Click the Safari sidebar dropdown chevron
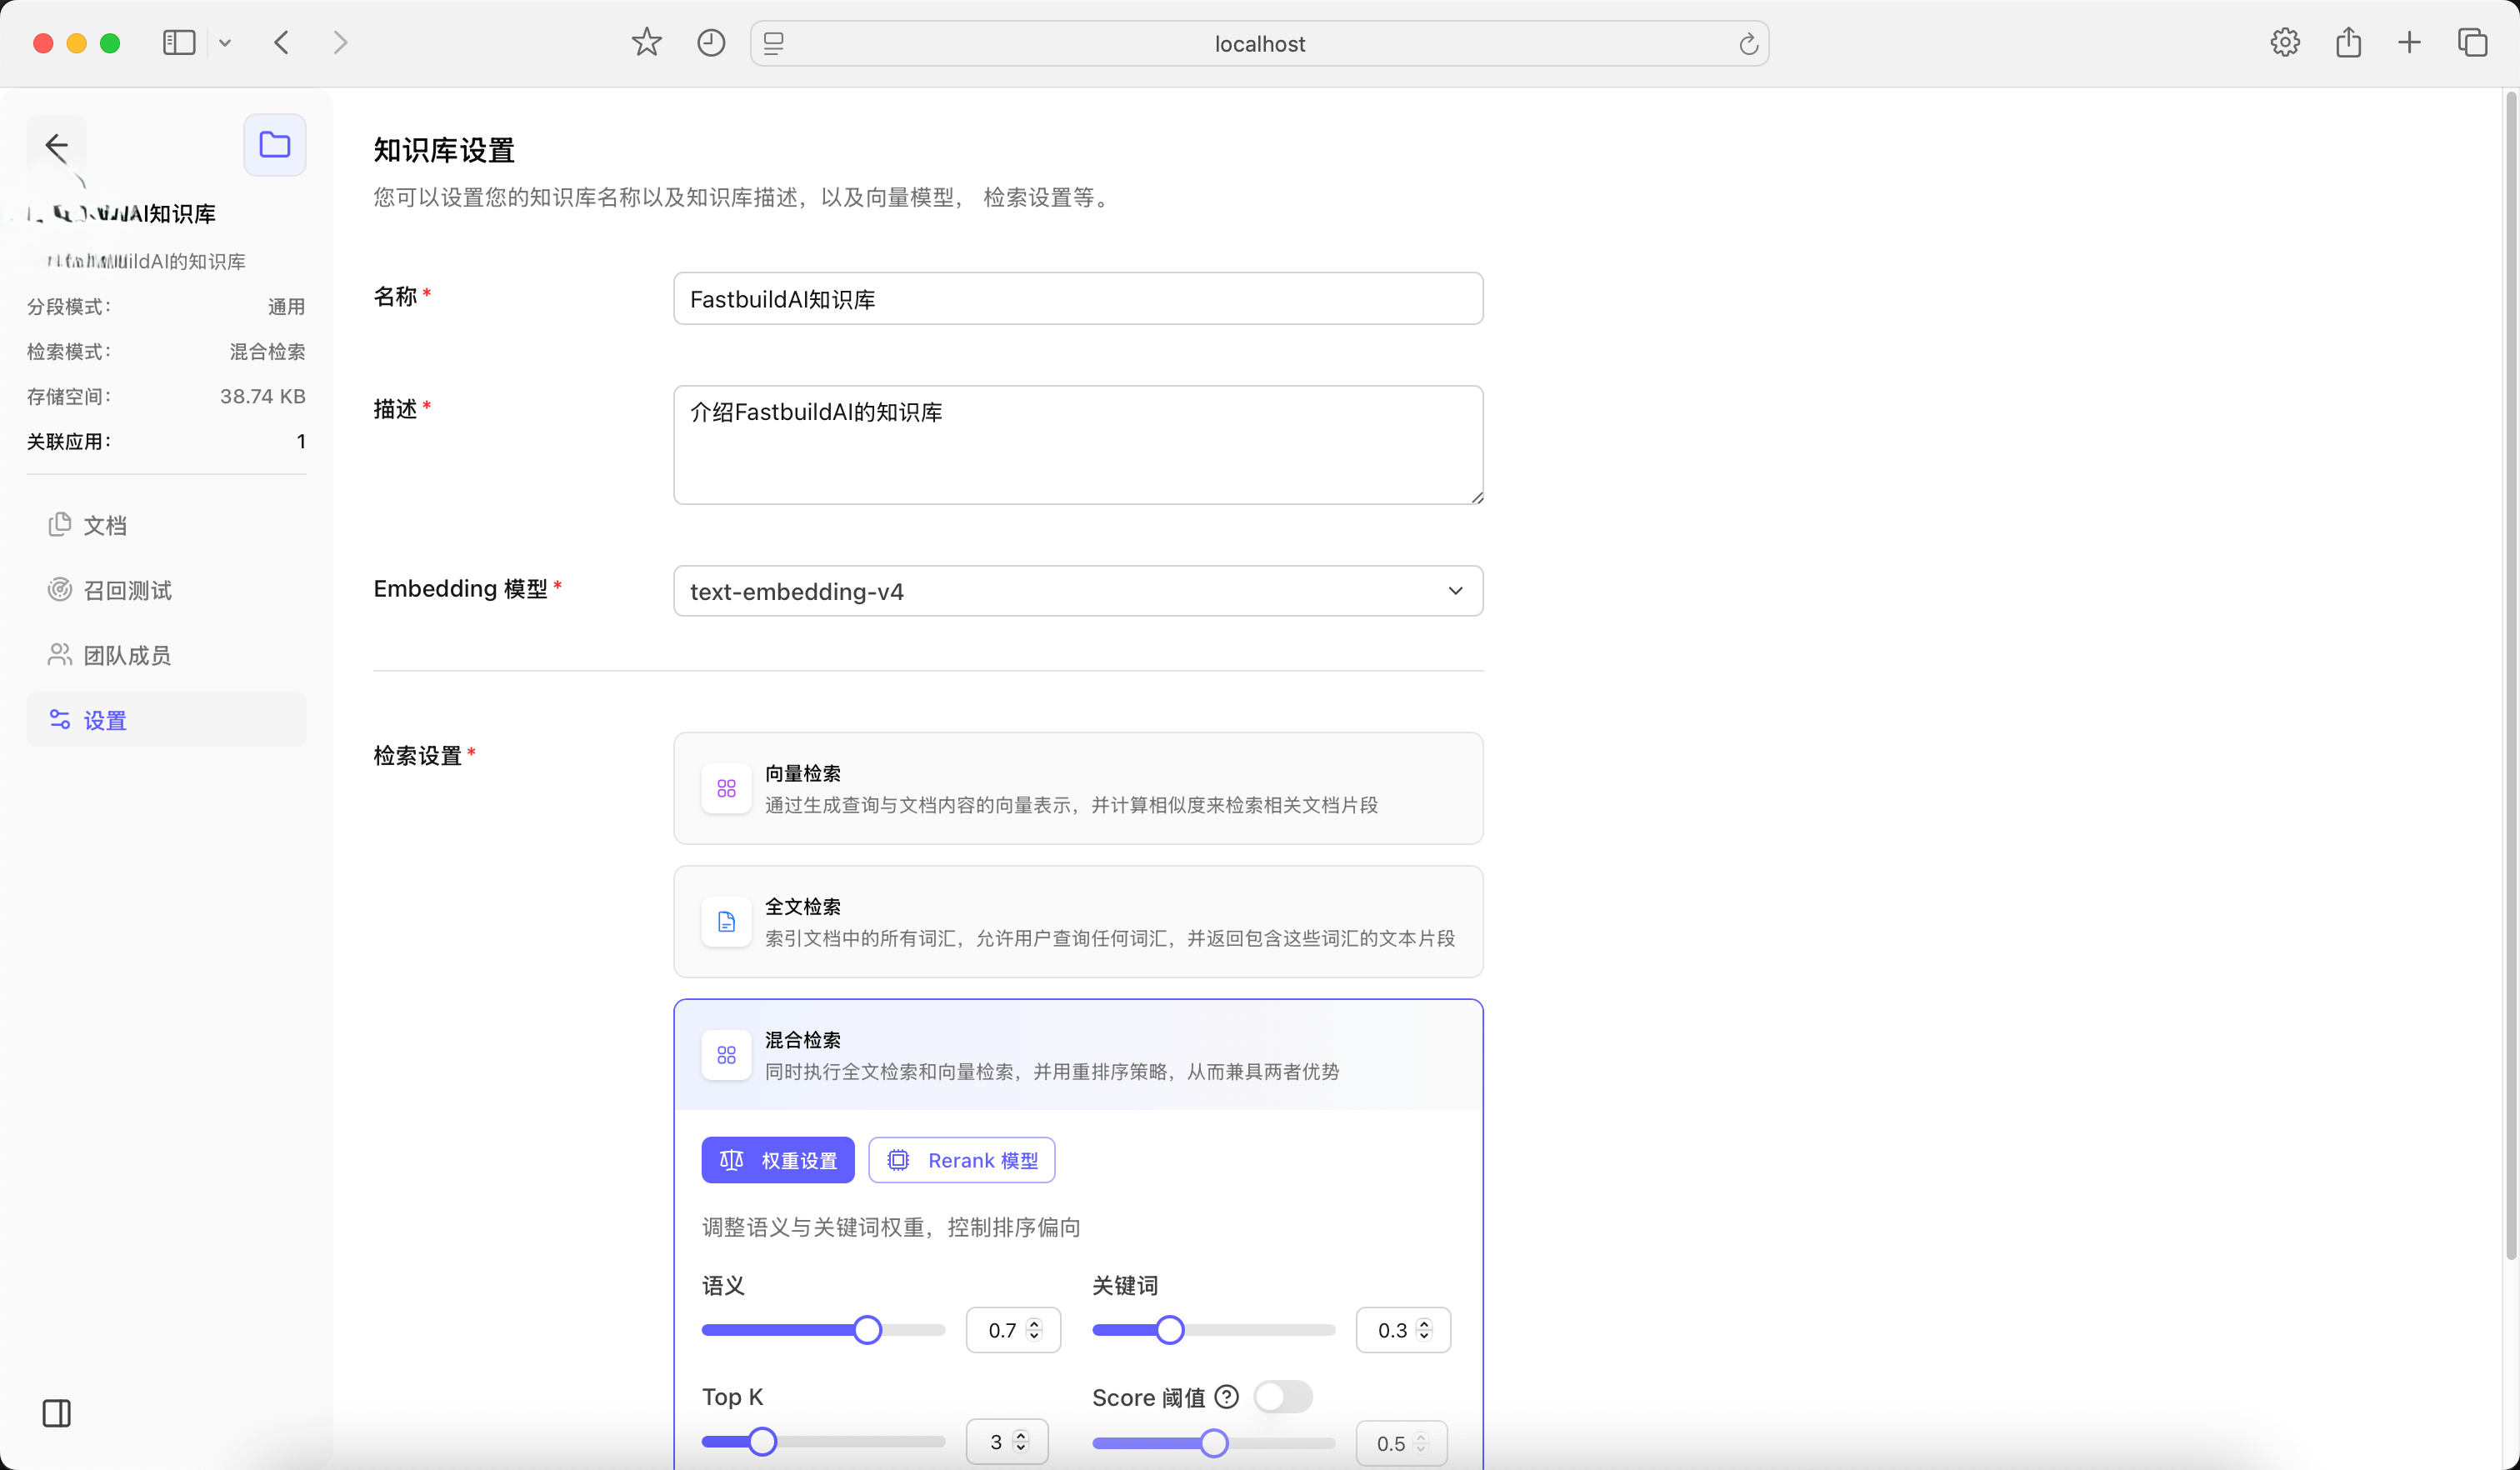 225,43
